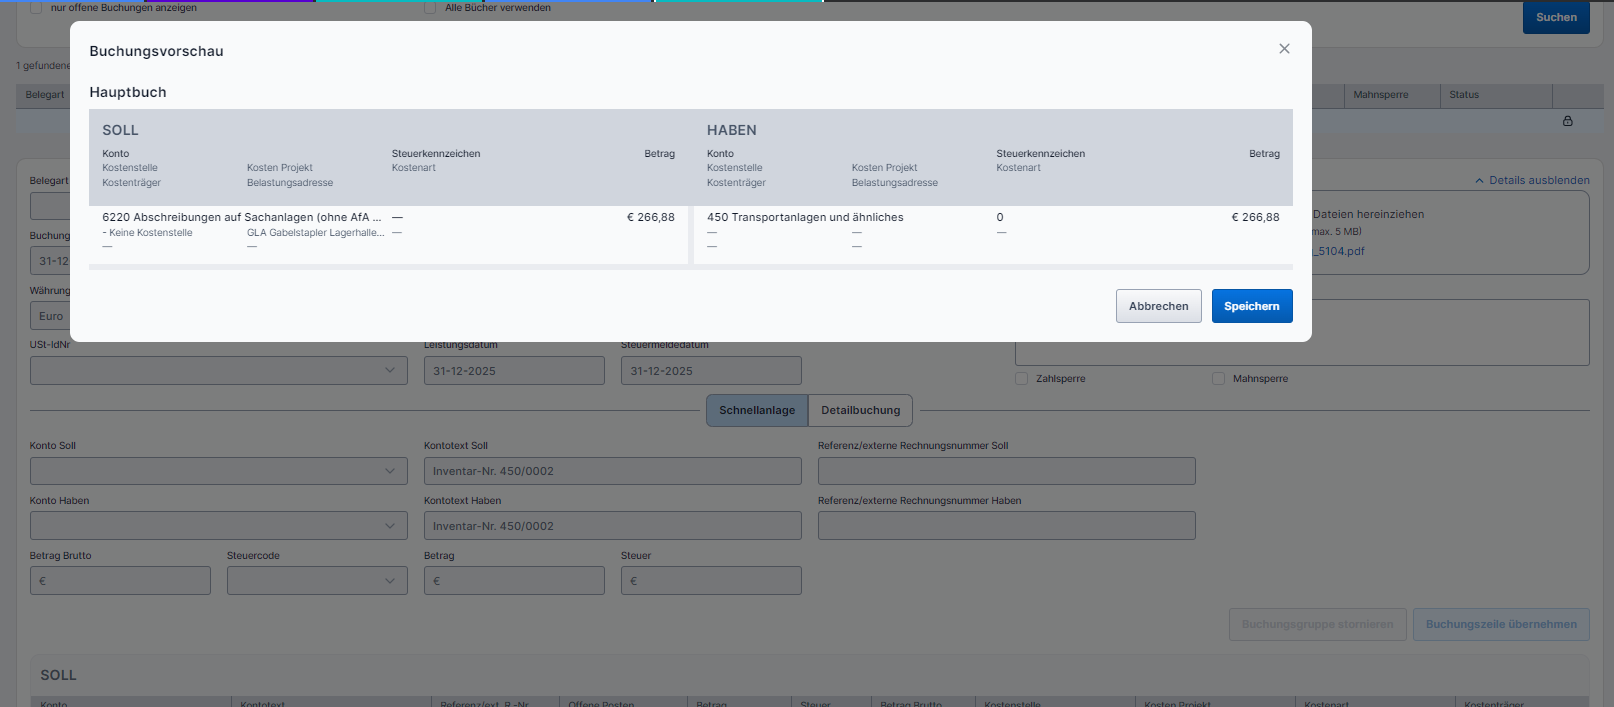Click the Leistungsdatum date field
This screenshot has height=707, width=1614.
(x=514, y=371)
